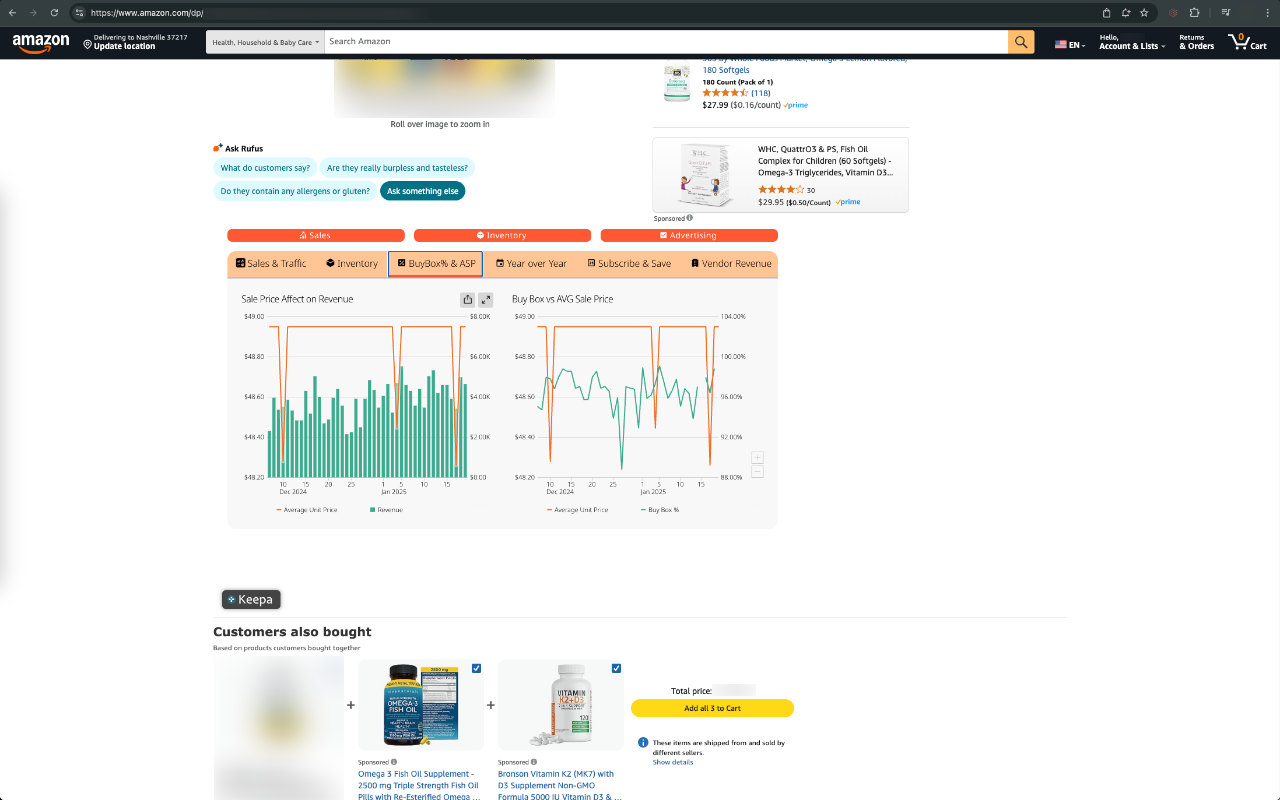Click the Amazon search magnifier icon
This screenshot has width=1280, height=800.
tap(1020, 41)
